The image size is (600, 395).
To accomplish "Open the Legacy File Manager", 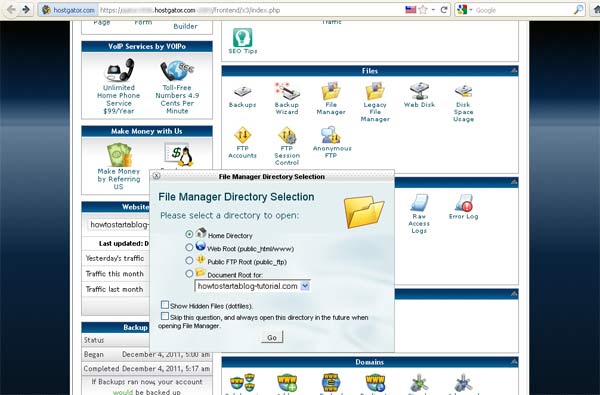I will (x=375, y=103).
